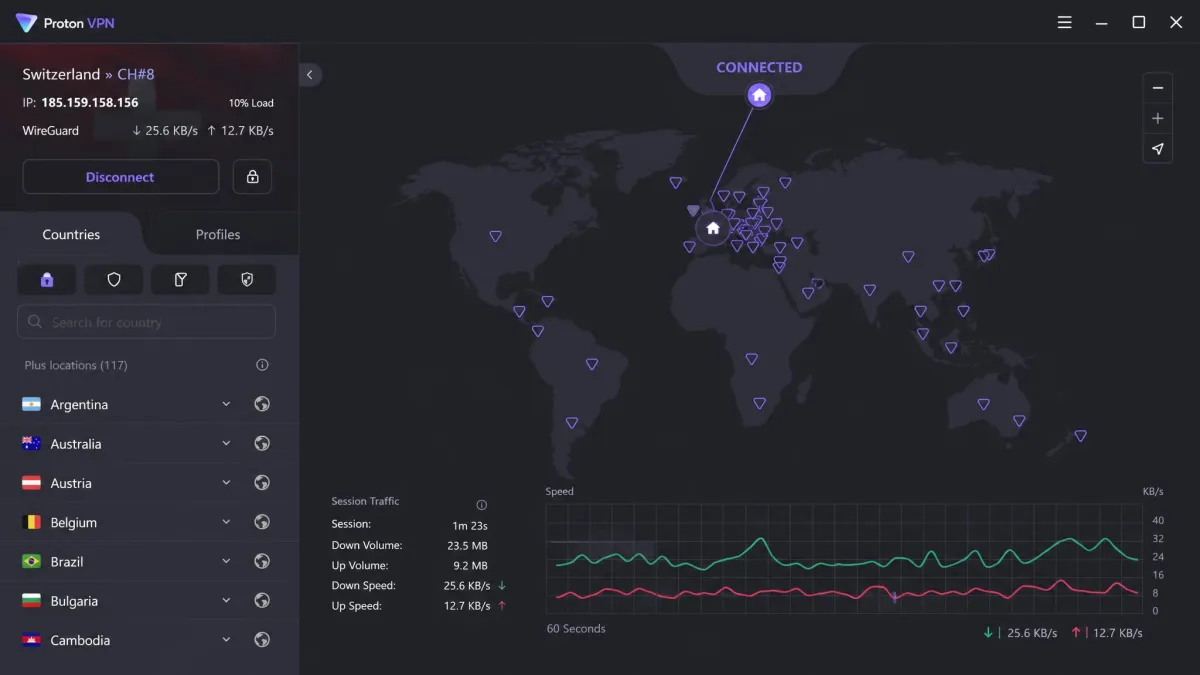Image resolution: width=1200 pixels, height=675 pixels.
Task: Connect via Brazil globe icon
Action: pos(262,561)
